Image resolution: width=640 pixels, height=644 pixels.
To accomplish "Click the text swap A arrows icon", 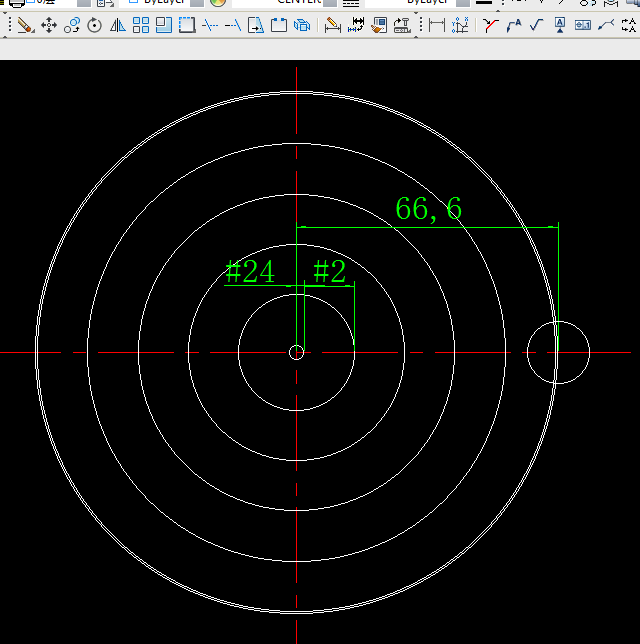I will [x=629, y=25].
